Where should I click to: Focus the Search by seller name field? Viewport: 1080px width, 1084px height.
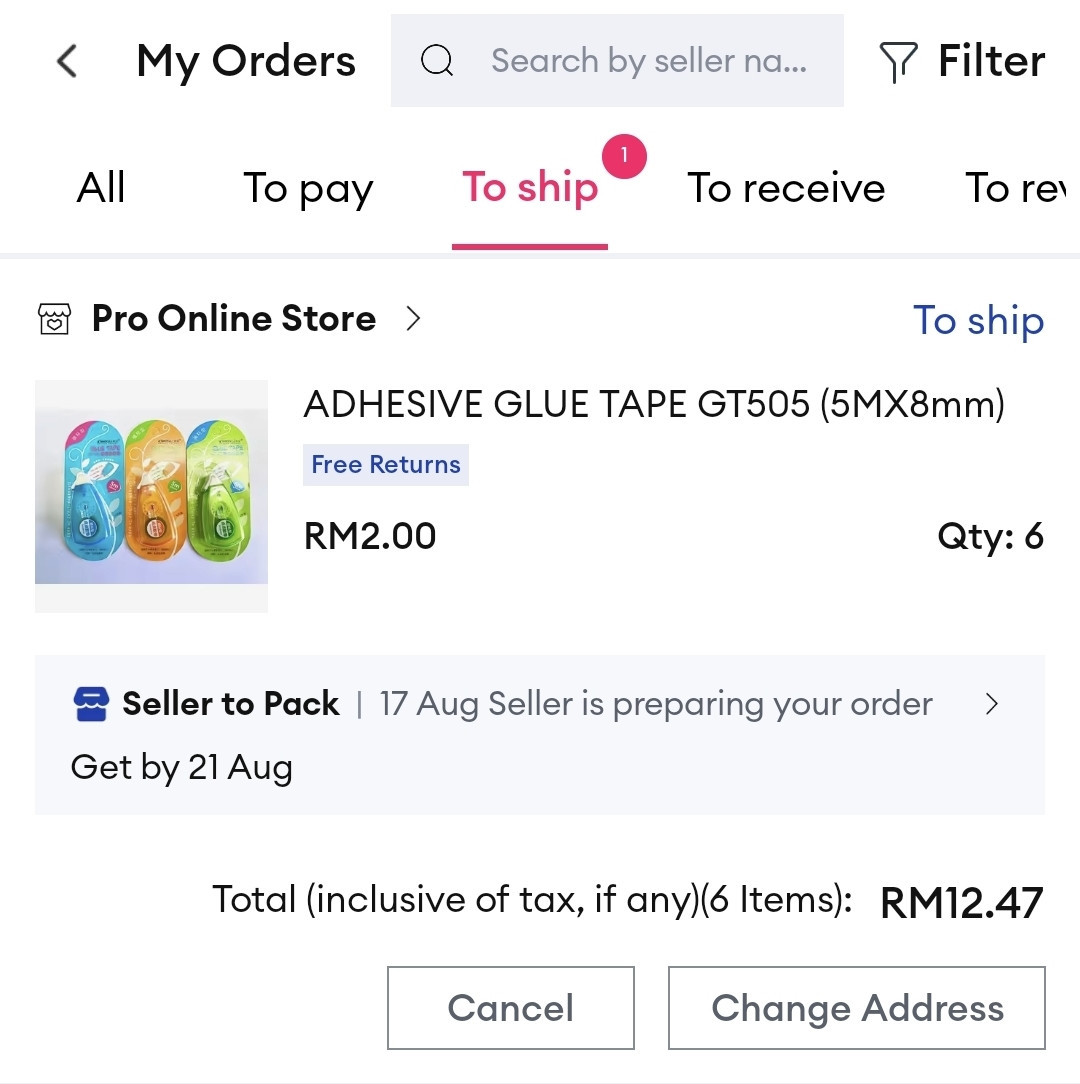617,60
